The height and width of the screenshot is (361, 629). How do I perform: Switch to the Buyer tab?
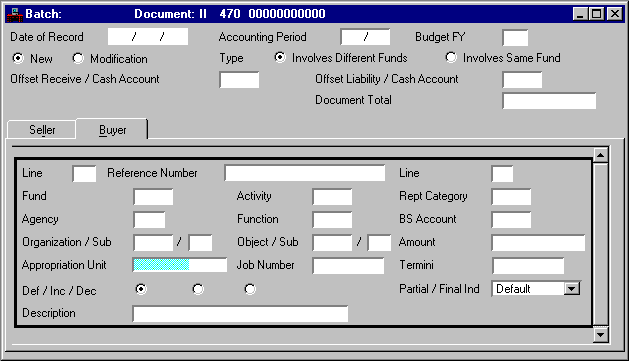point(112,130)
